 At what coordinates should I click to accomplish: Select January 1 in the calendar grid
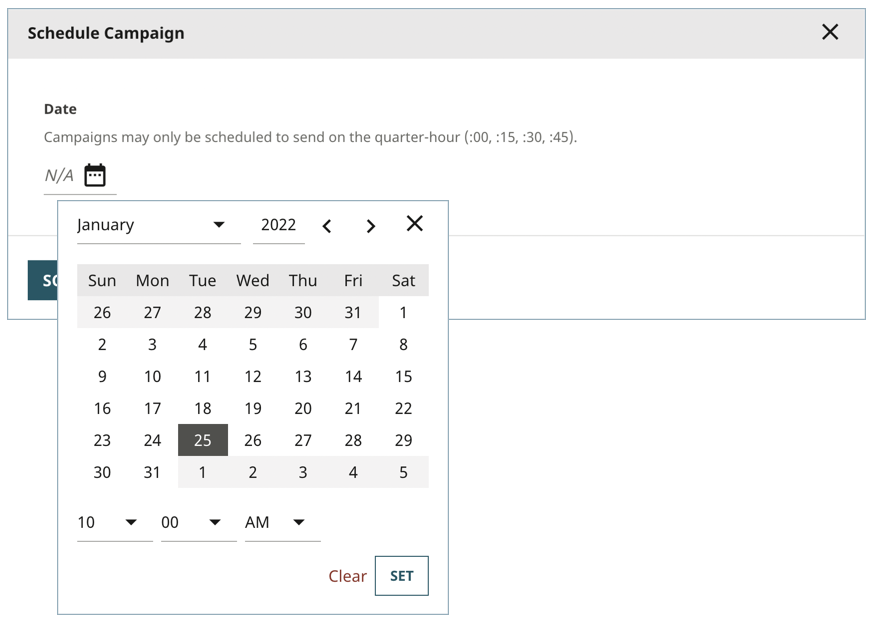click(403, 312)
